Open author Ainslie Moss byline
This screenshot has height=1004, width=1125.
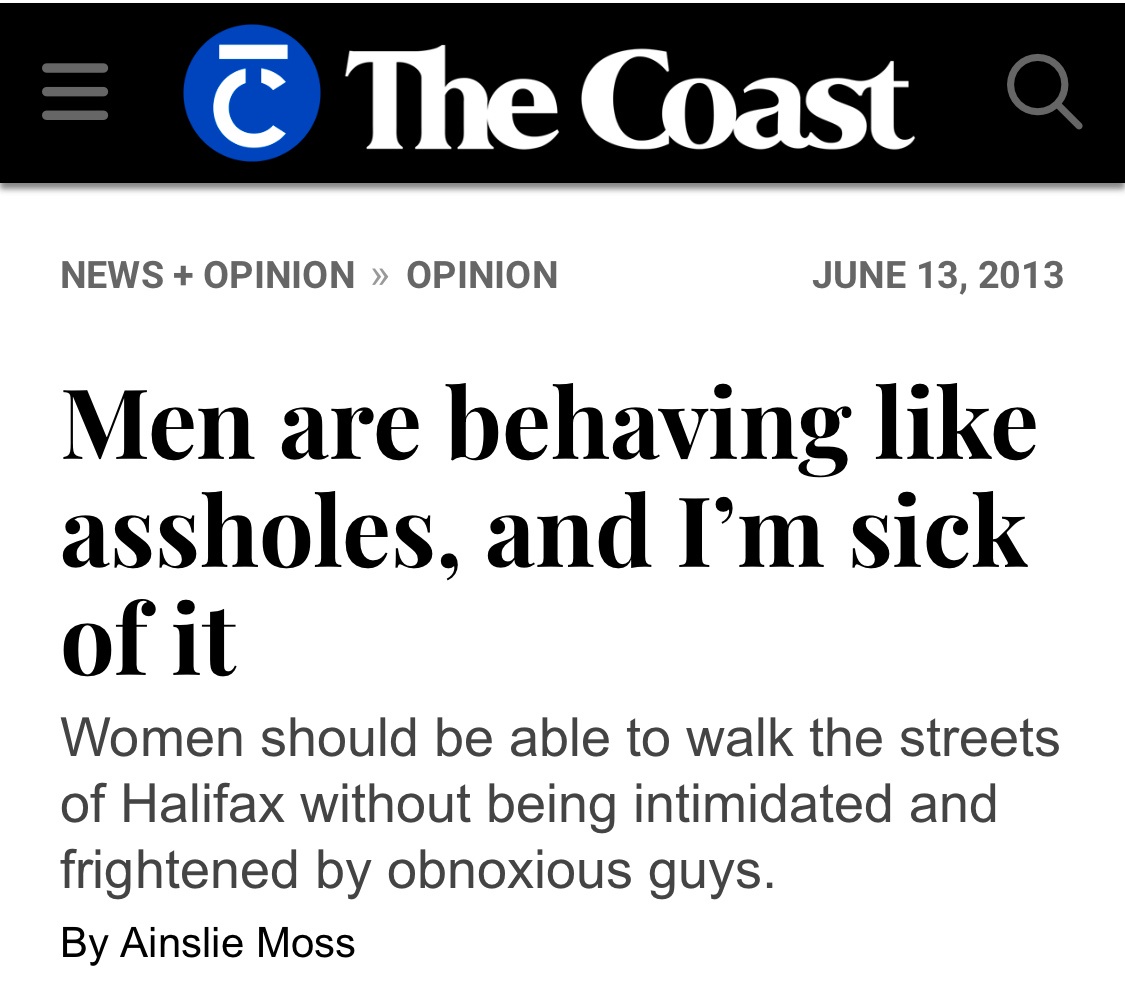(x=237, y=942)
